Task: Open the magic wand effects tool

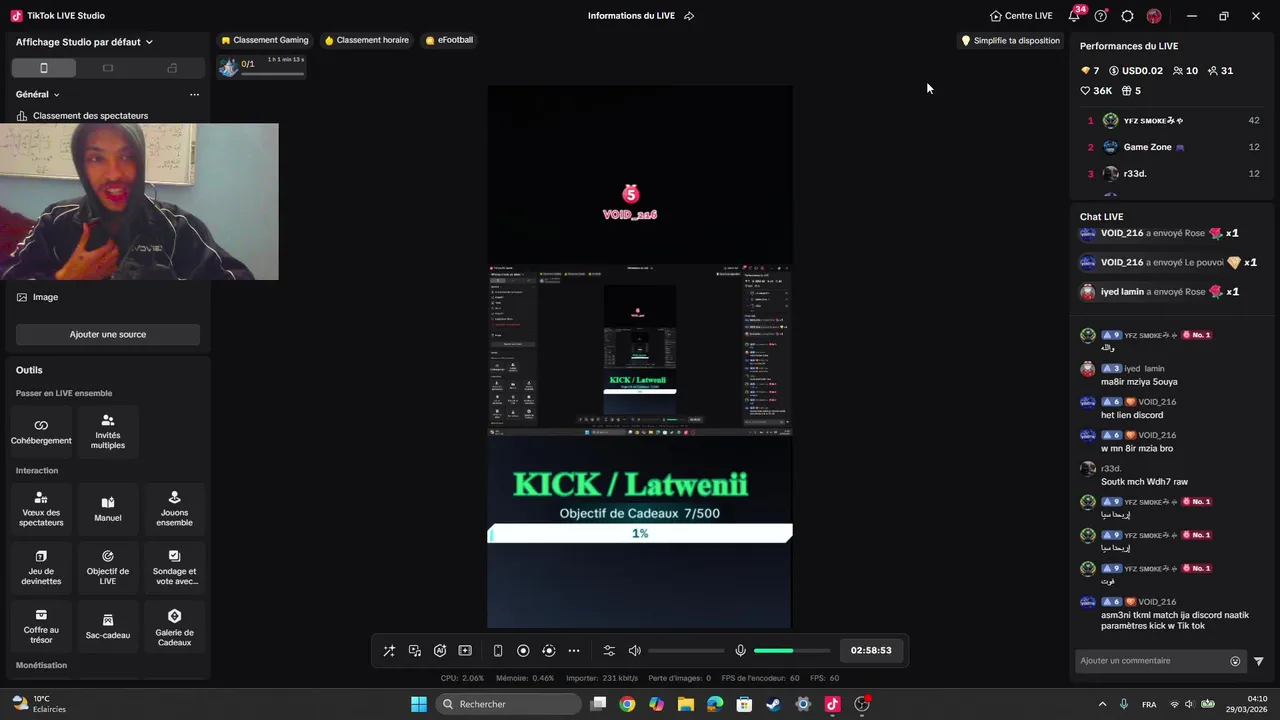Action: pos(389,650)
